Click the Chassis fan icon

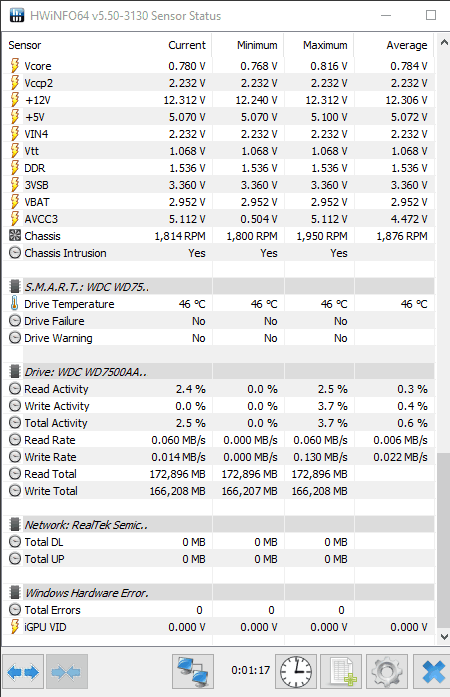point(15,236)
